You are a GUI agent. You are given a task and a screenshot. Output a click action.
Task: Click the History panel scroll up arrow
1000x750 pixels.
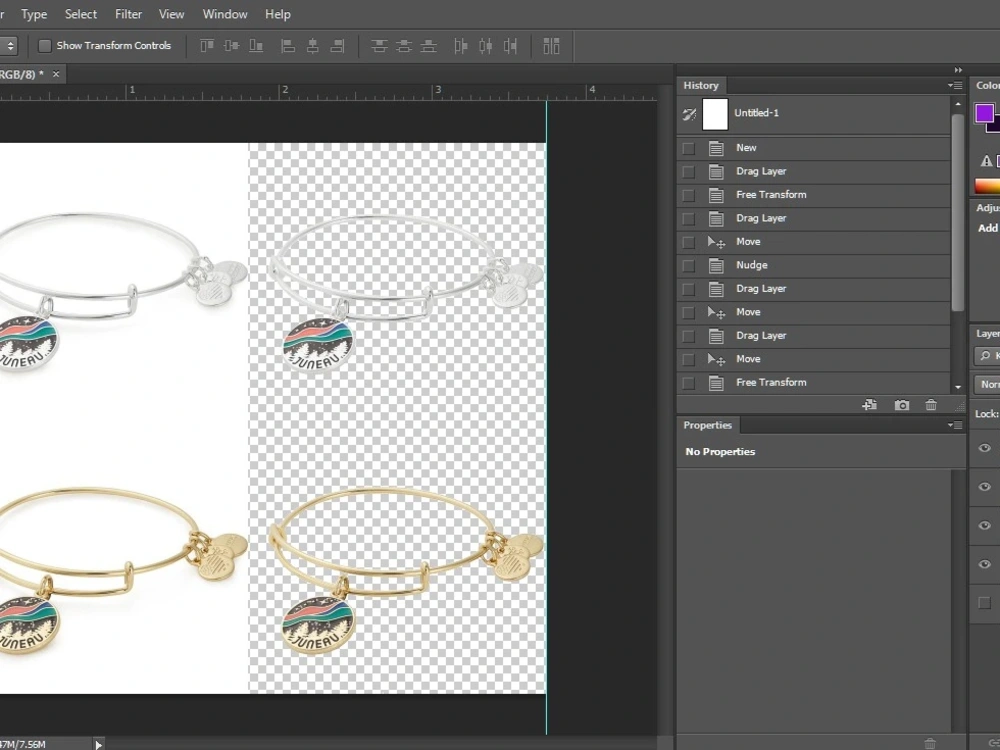pos(957,103)
